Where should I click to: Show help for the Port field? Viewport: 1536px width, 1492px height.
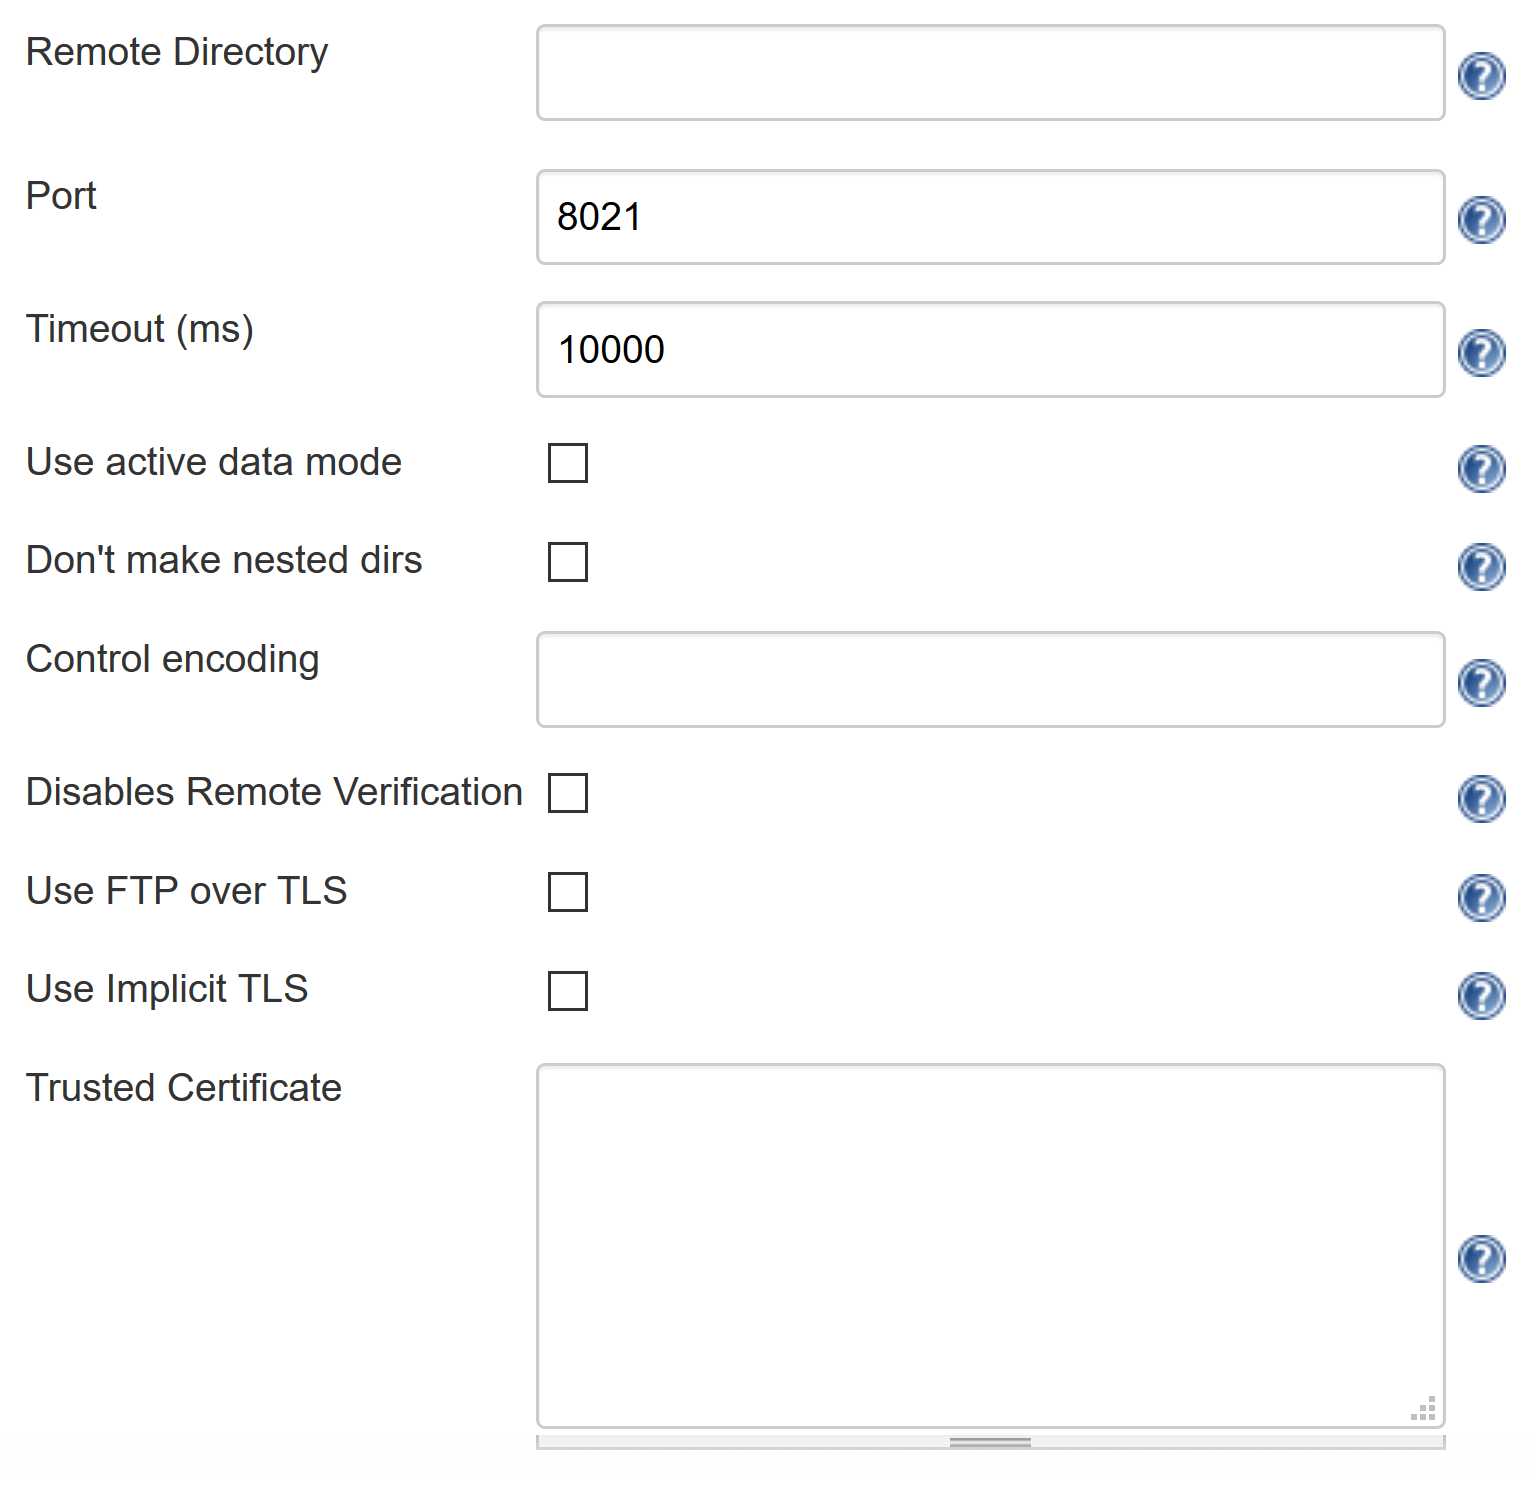tap(1481, 220)
